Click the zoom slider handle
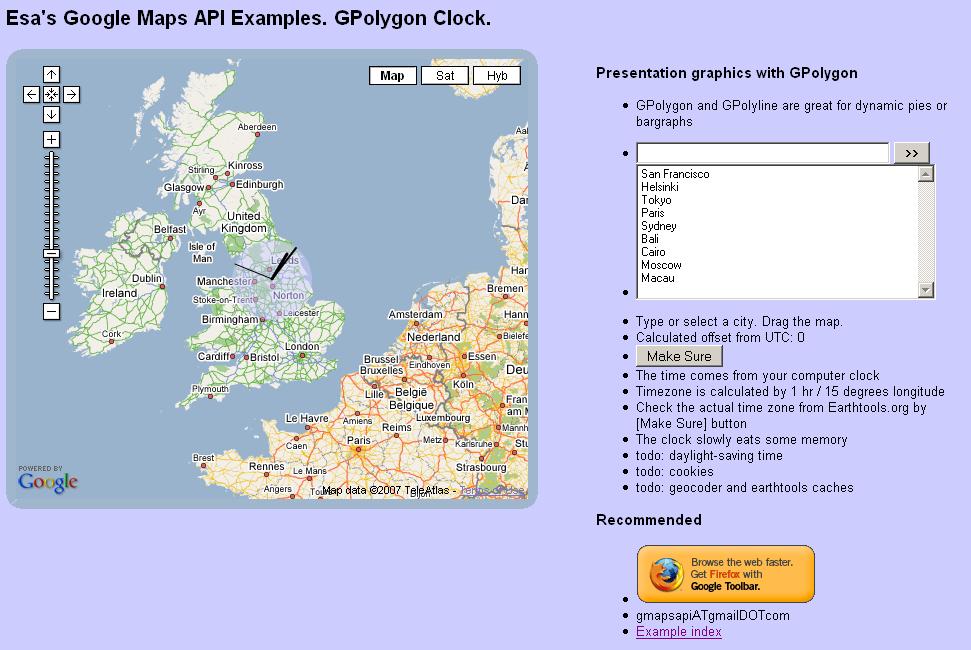Viewport: 971px width, 650px height. 51,253
